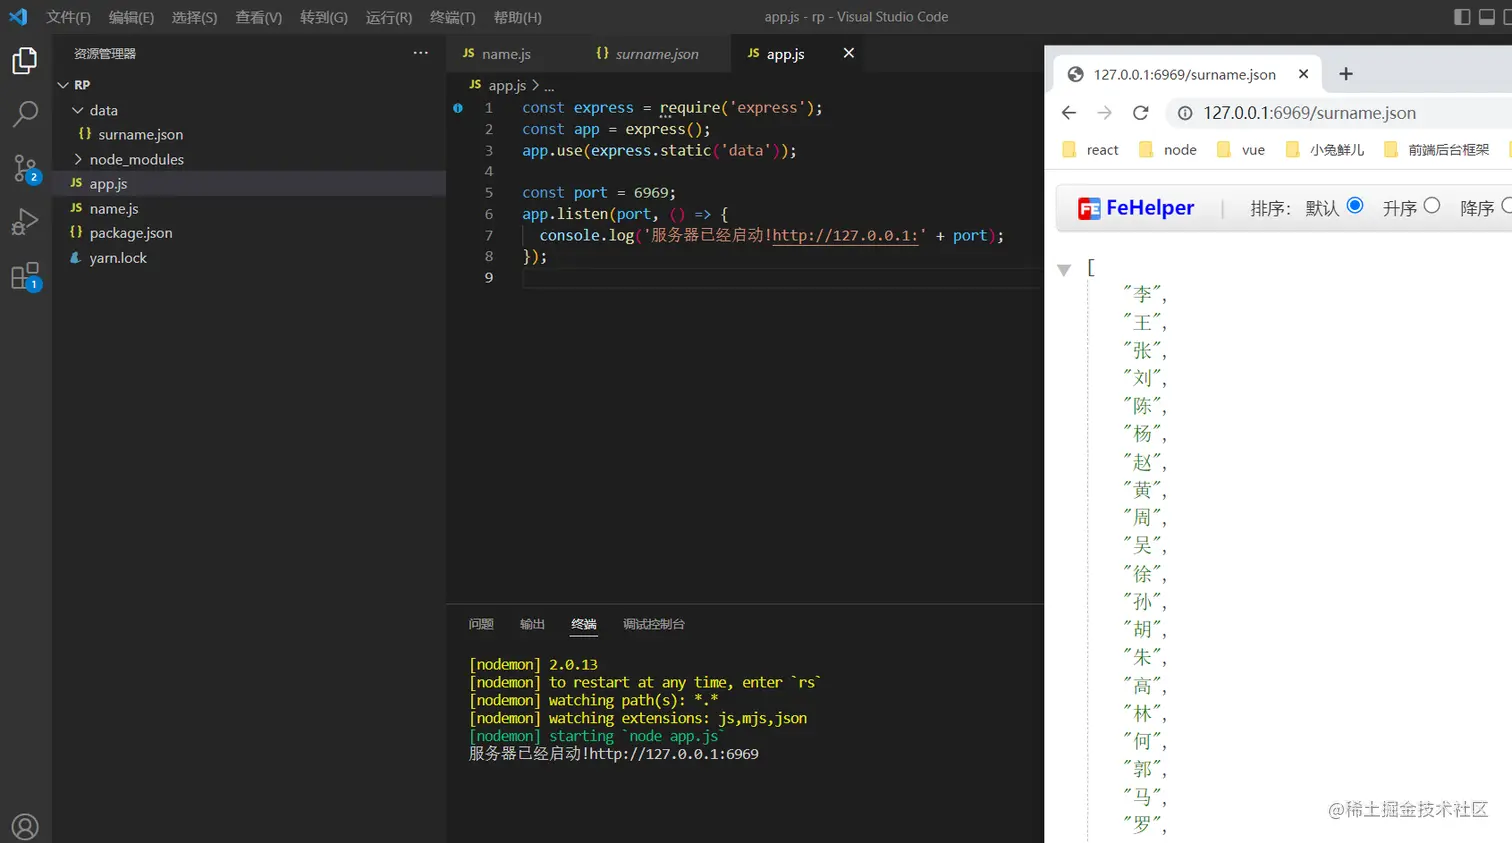Open the react bookmark folder
The width and height of the screenshot is (1512, 843).
click(1090, 150)
